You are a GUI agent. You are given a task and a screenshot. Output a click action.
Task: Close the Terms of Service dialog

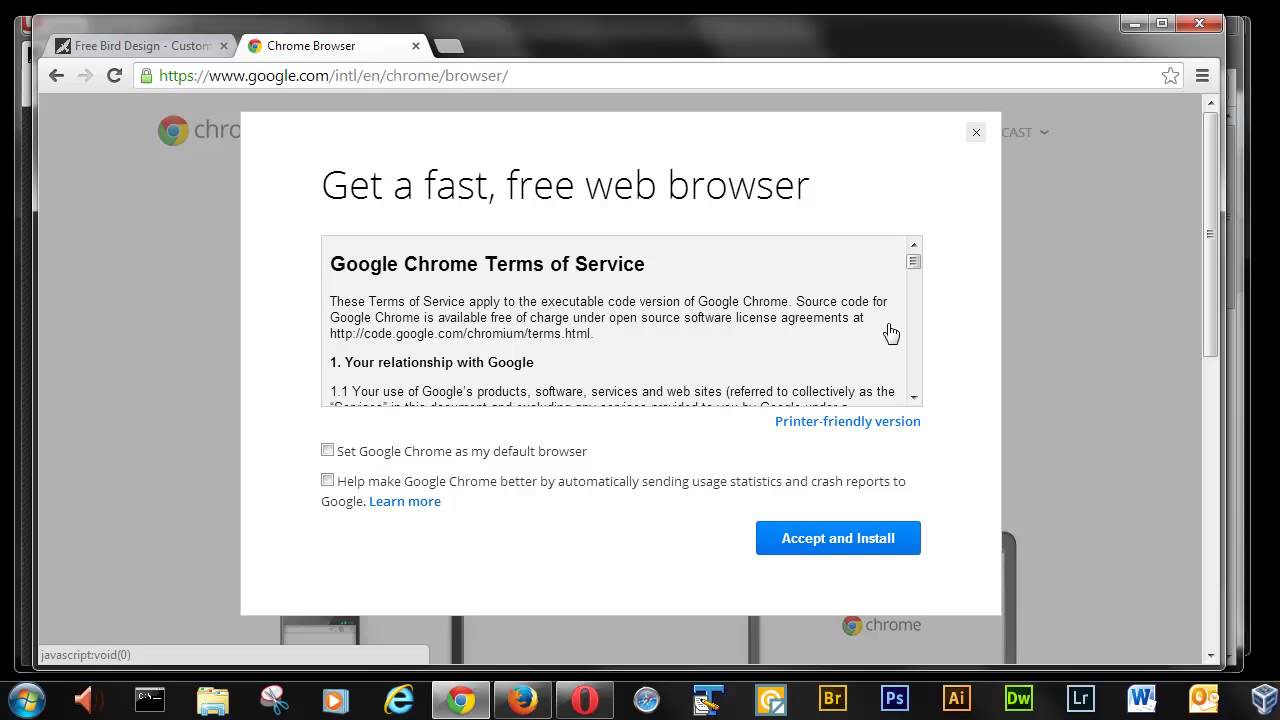(x=976, y=132)
